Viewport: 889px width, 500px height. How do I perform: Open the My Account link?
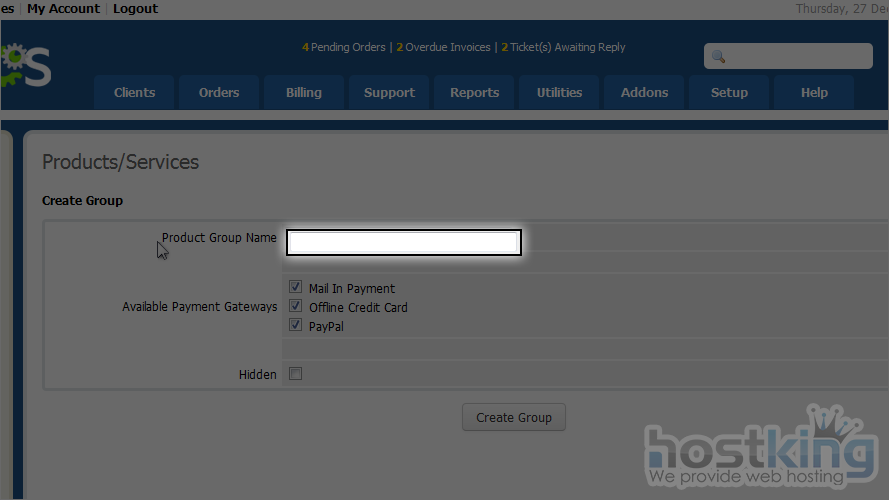tap(63, 8)
